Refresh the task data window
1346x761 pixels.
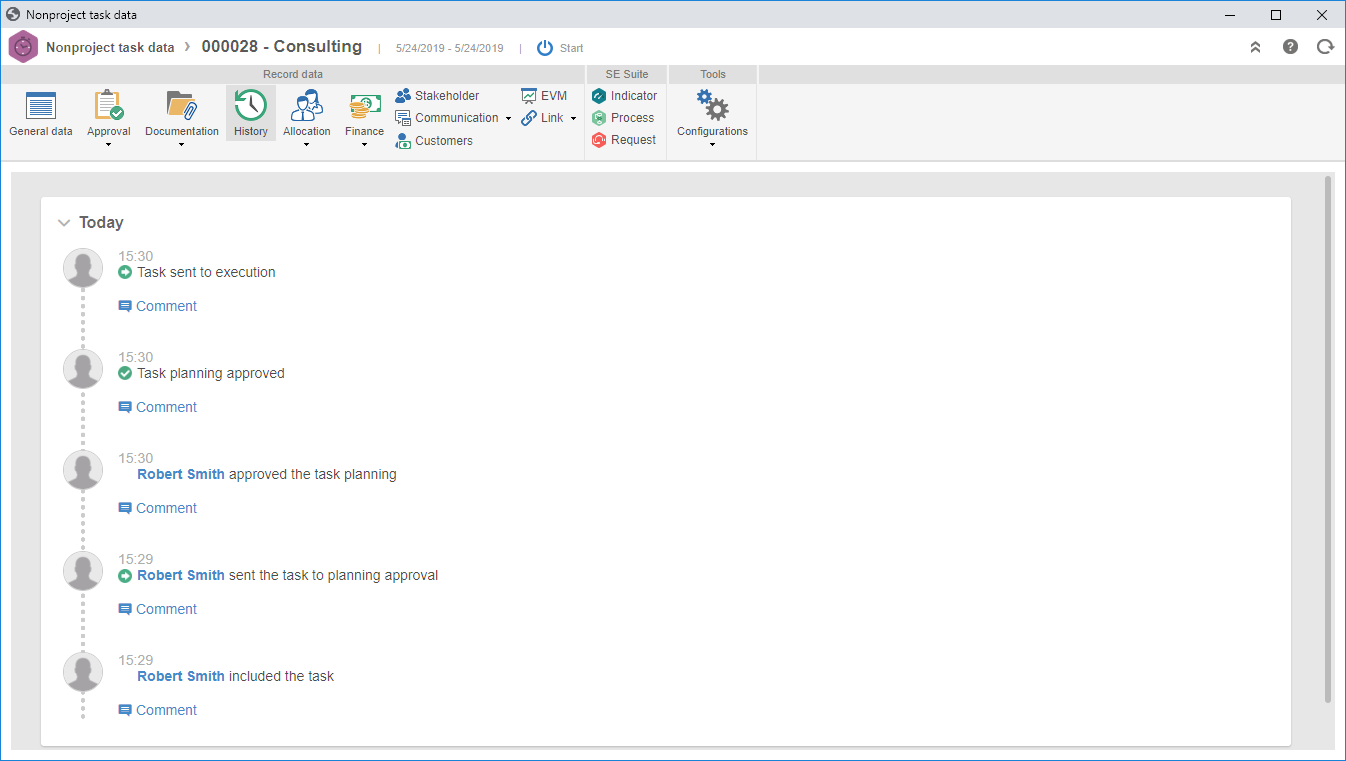(x=1325, y=47)
